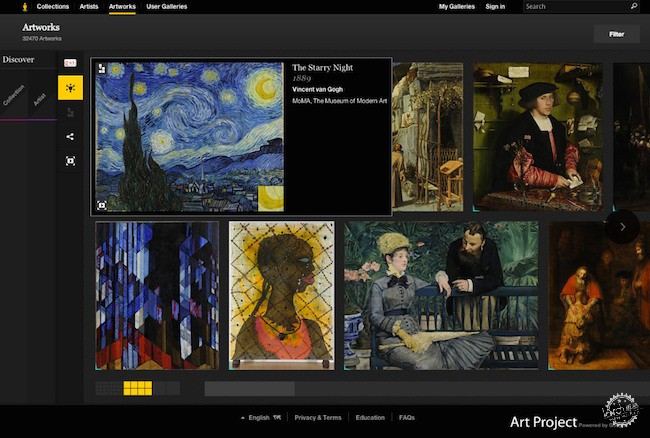The image size is (650, 438).
Task: Click the translate icon beside English
Action: (277, 417)
